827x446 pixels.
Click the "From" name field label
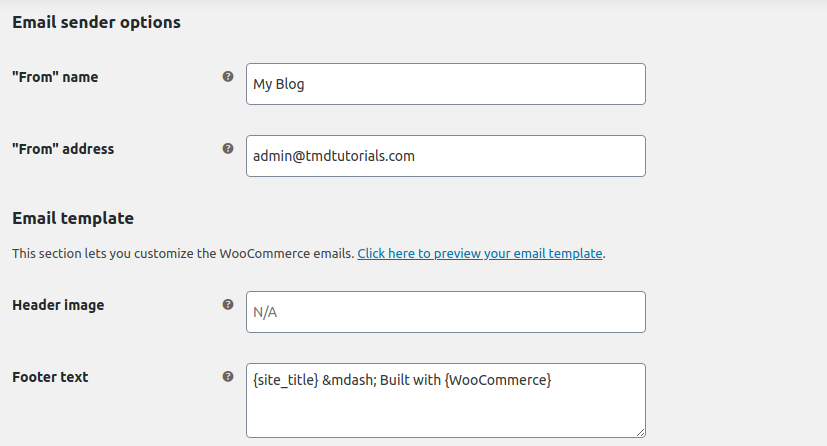pos(55,77)
